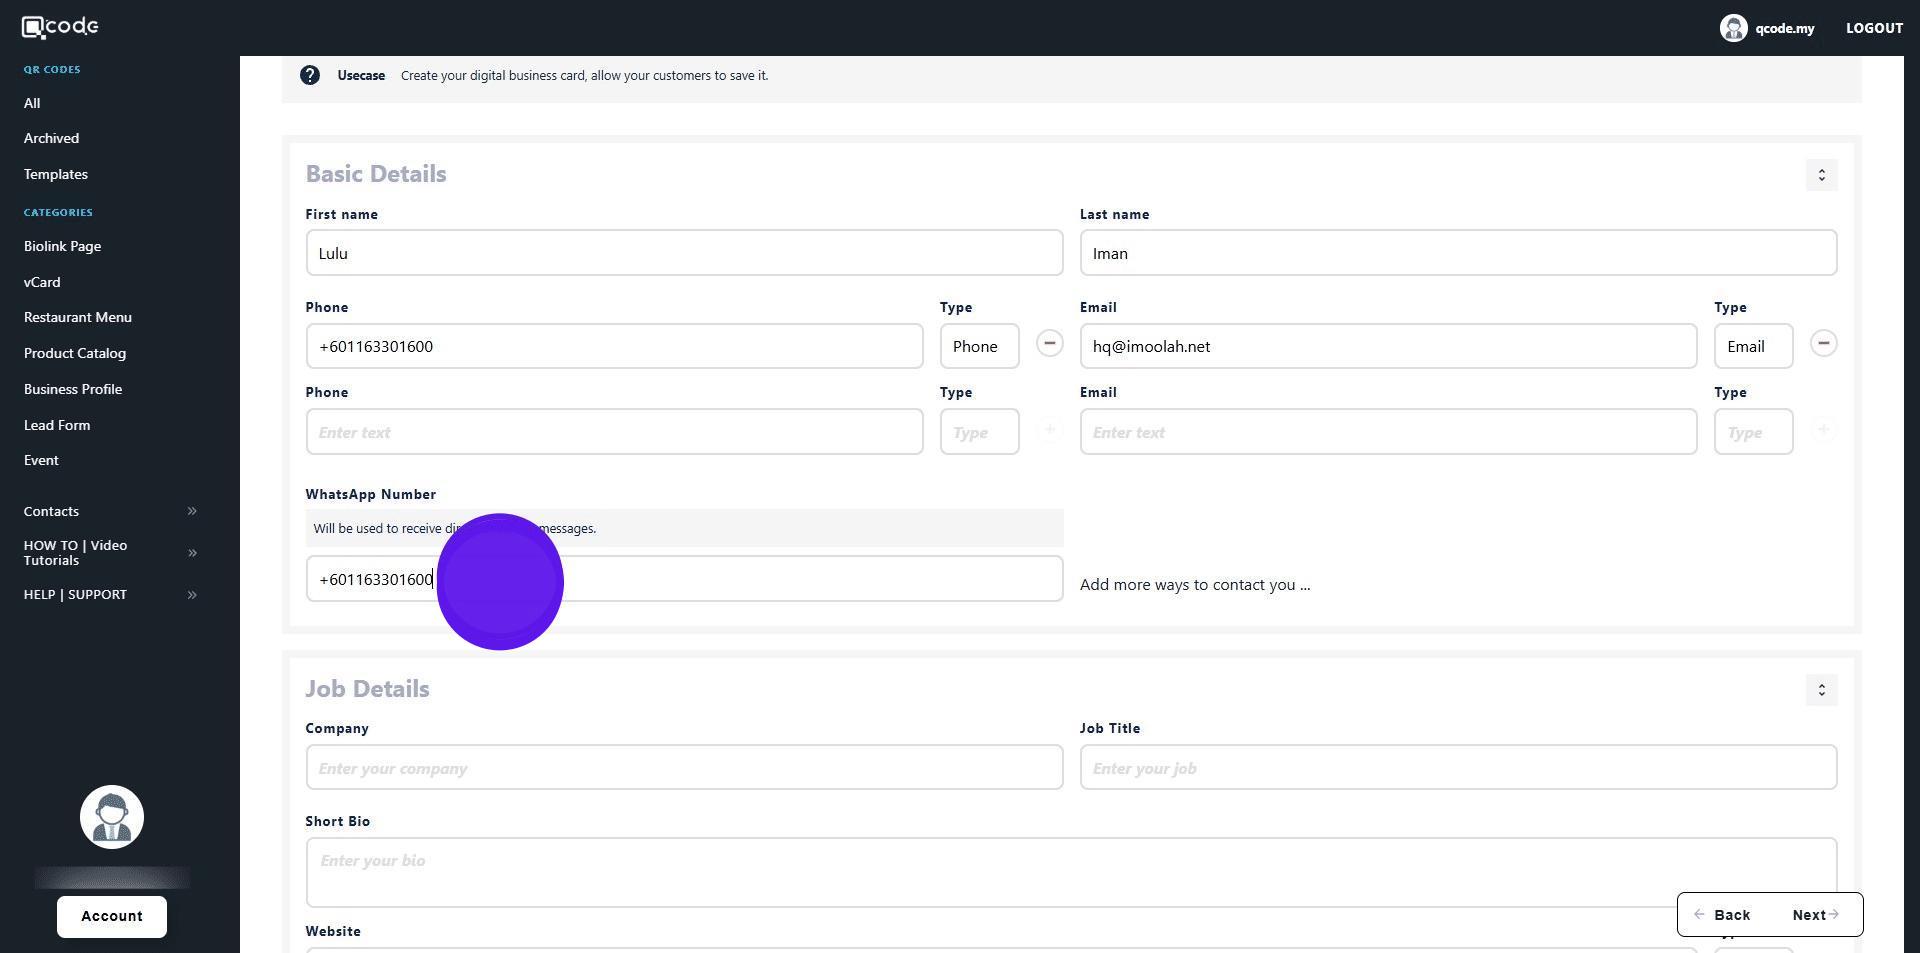Image resolution: width=1920 pixels, height=953 pixels.
Task: Expand the Contacts sidebar menu
Action: click(x=192, y=511)
